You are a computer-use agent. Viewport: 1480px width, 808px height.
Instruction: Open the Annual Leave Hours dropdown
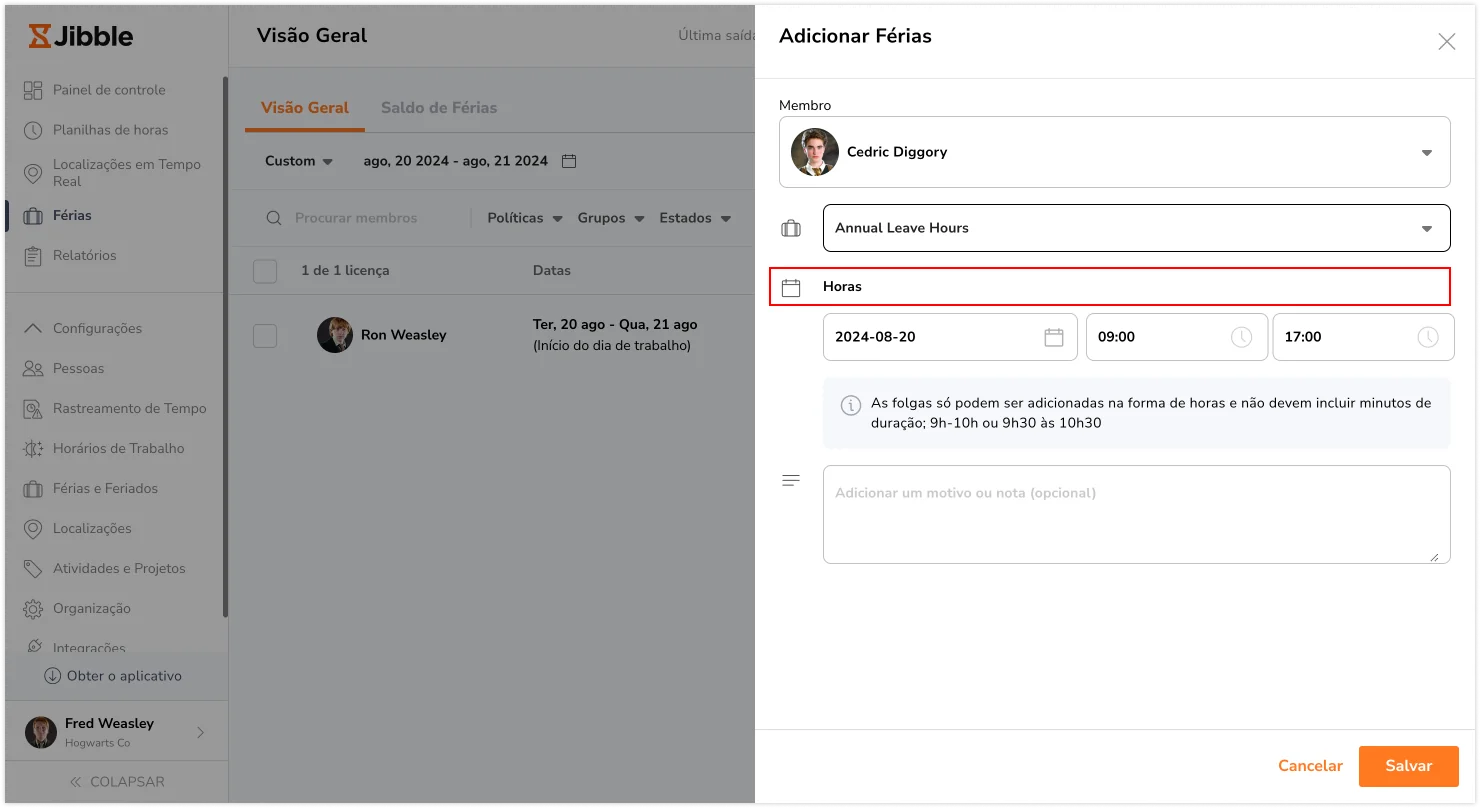point(1136,228)
